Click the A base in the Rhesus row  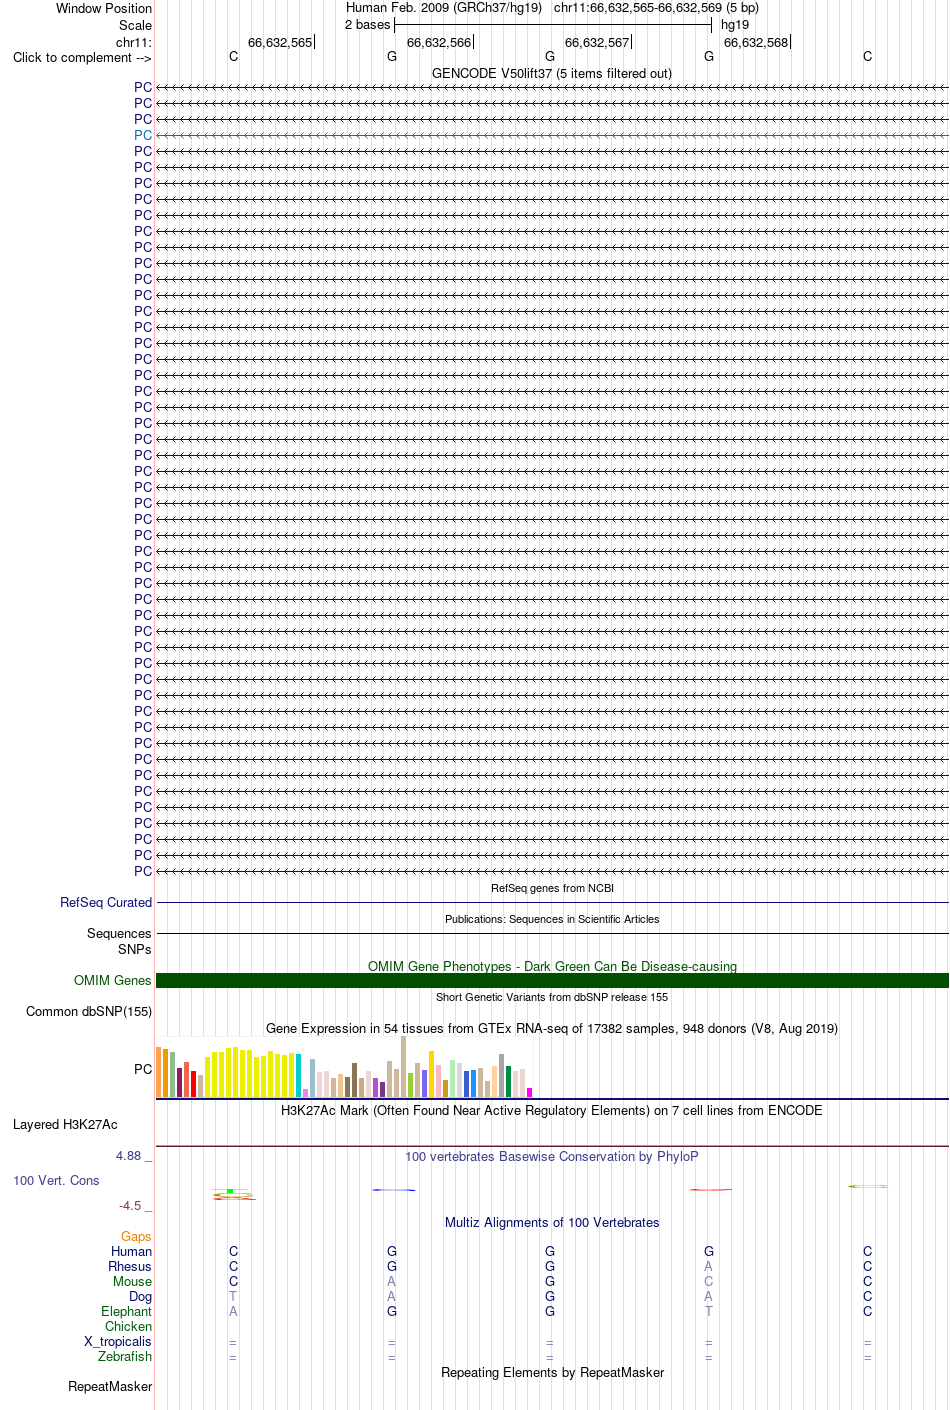(x=709, y=1266)
